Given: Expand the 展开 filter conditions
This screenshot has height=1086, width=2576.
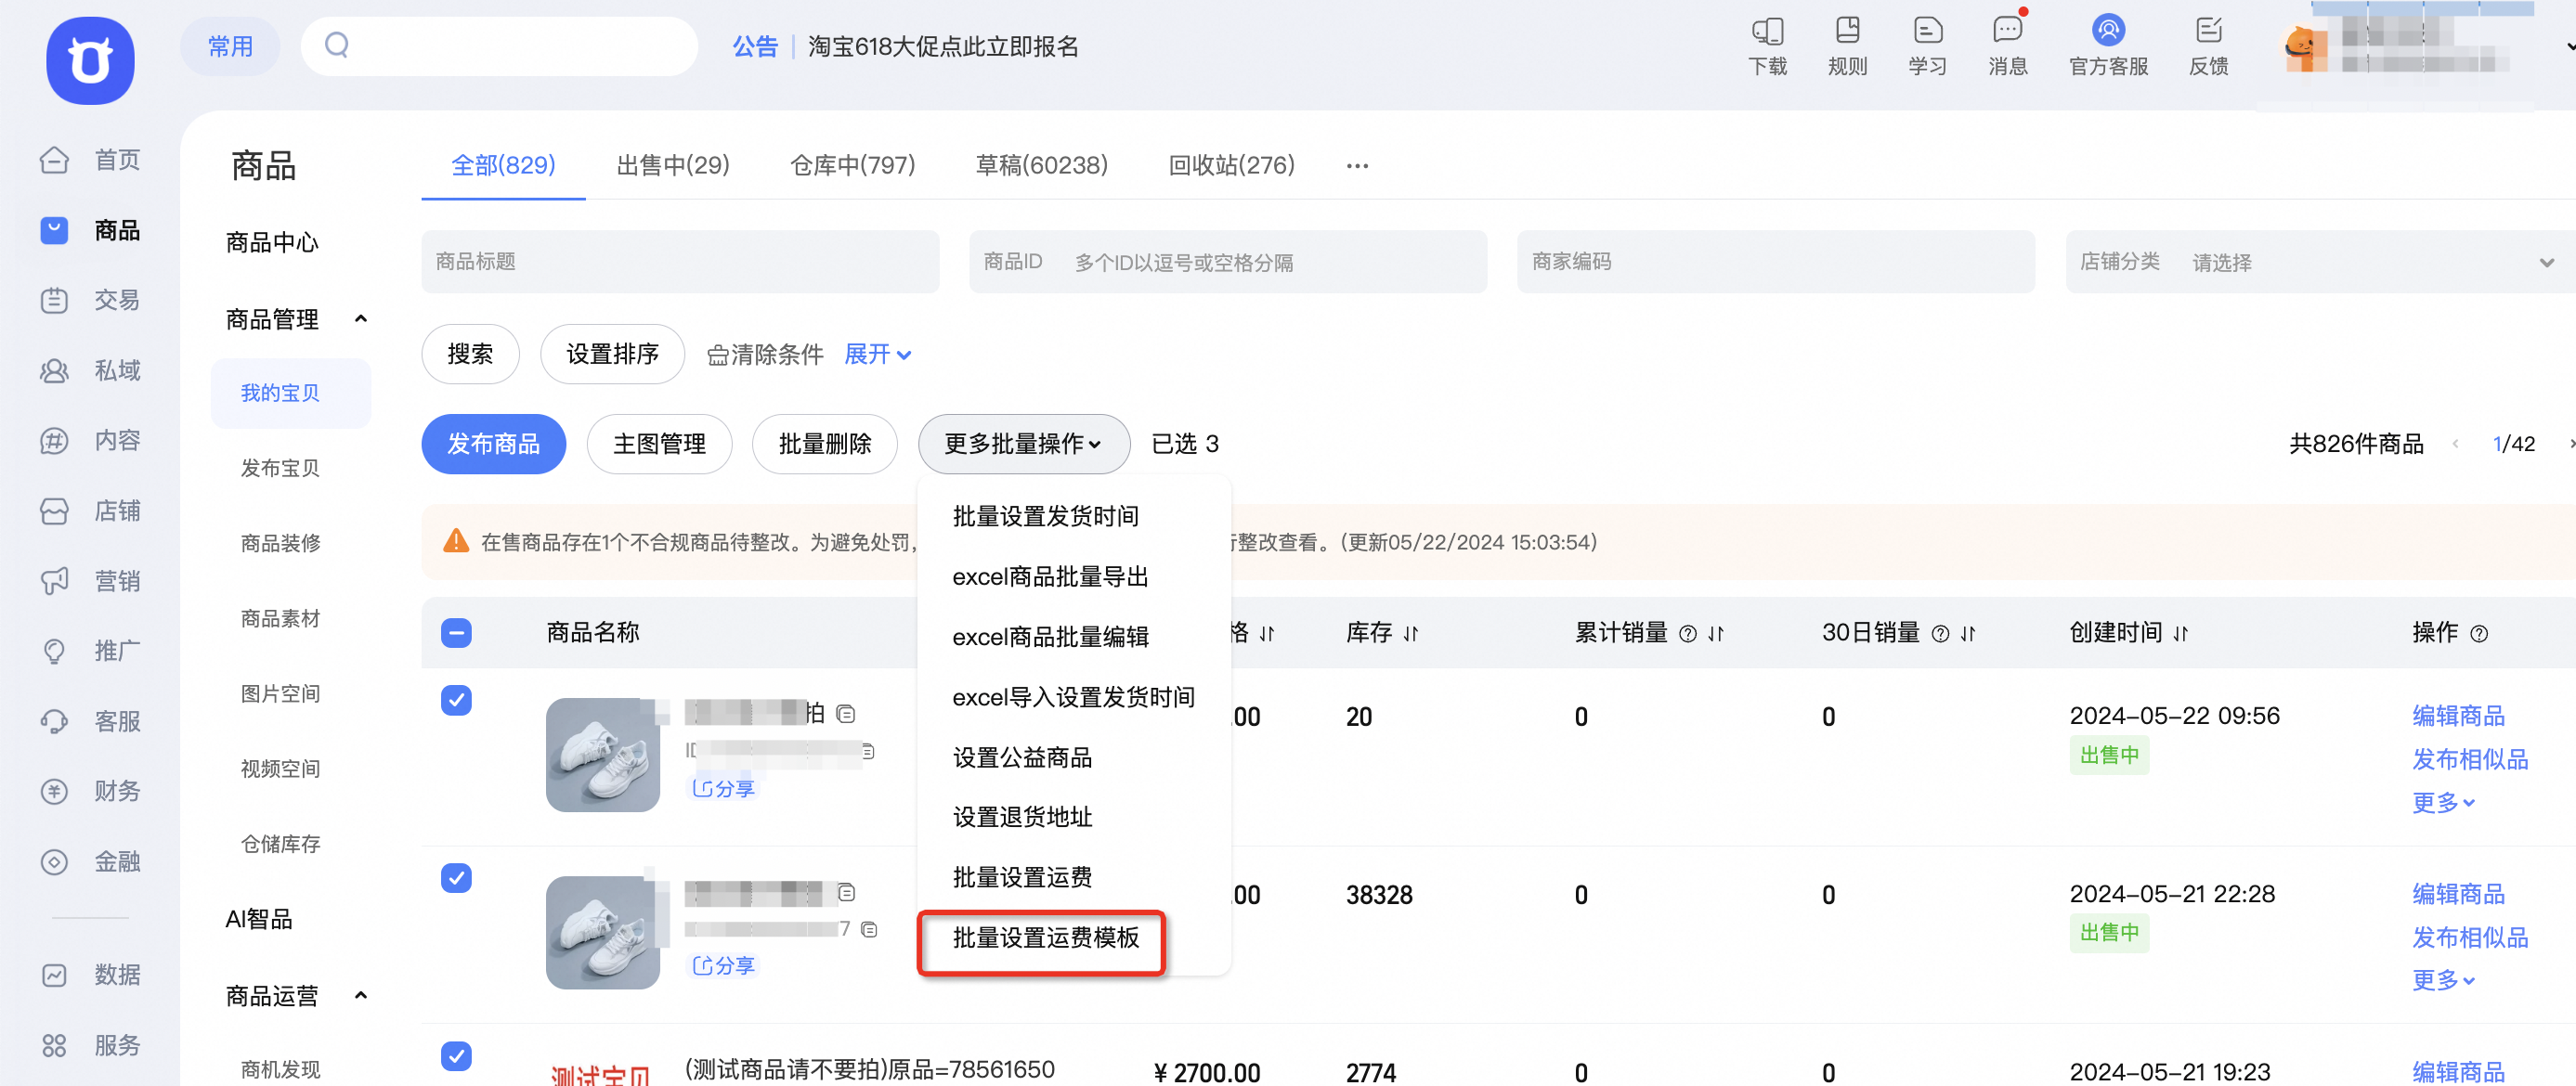Looking at the screenshot, I should pyautogui.click(x=877, y=354).
